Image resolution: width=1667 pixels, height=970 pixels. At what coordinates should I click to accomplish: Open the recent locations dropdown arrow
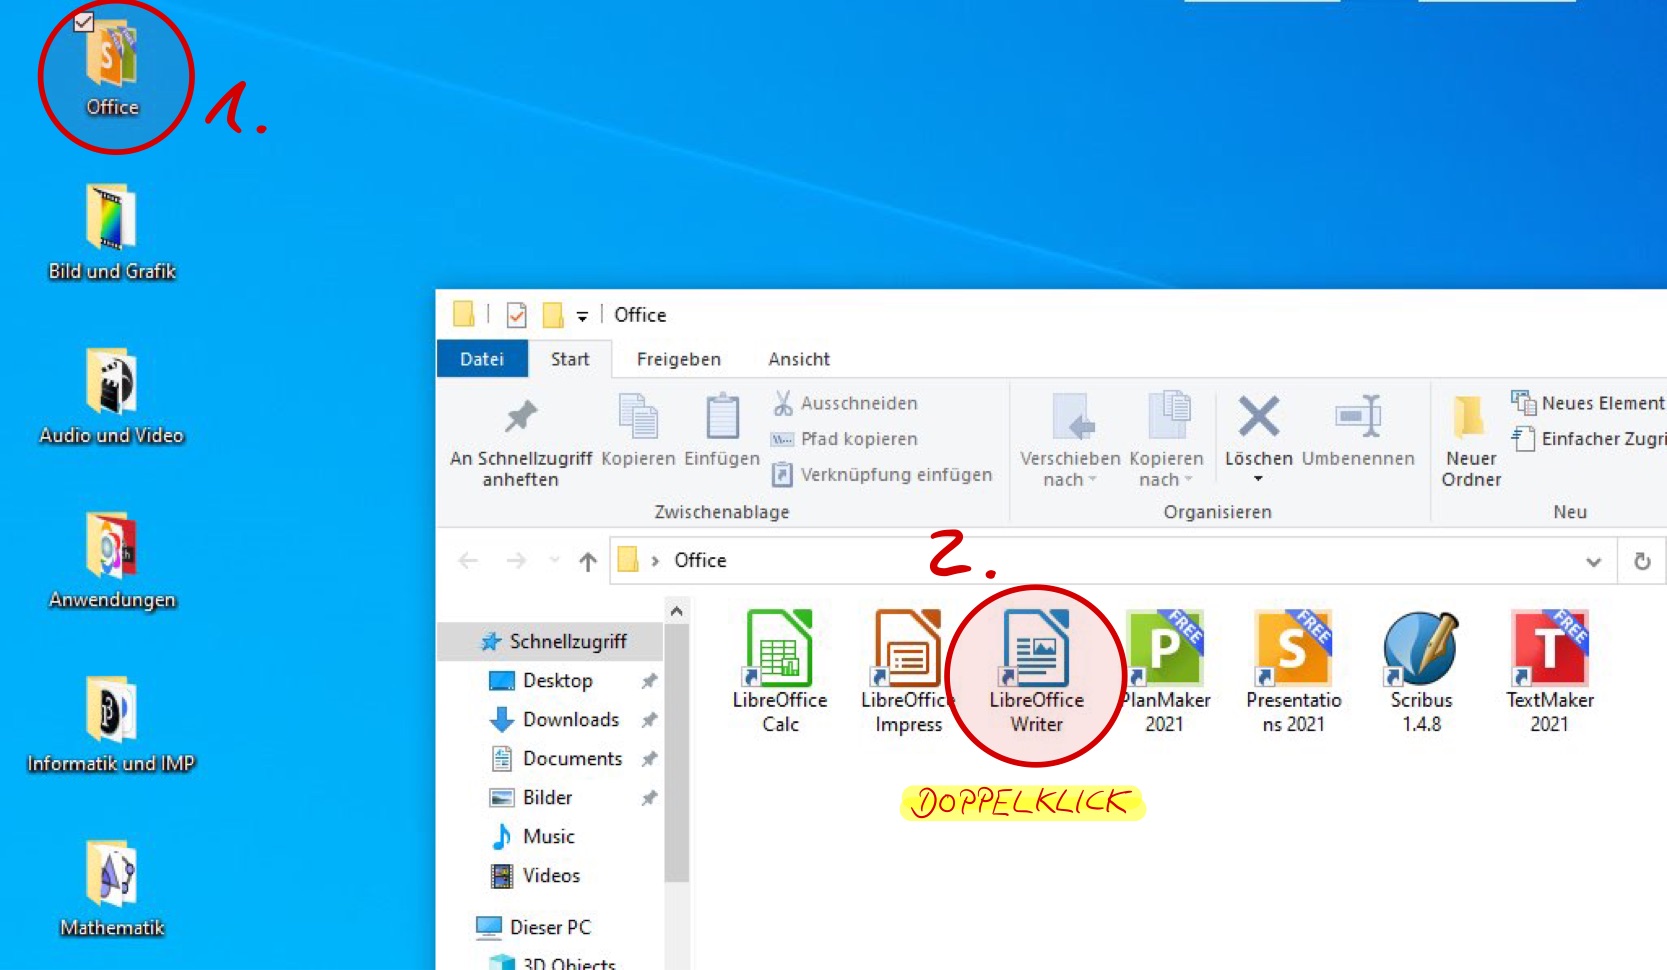554,561
